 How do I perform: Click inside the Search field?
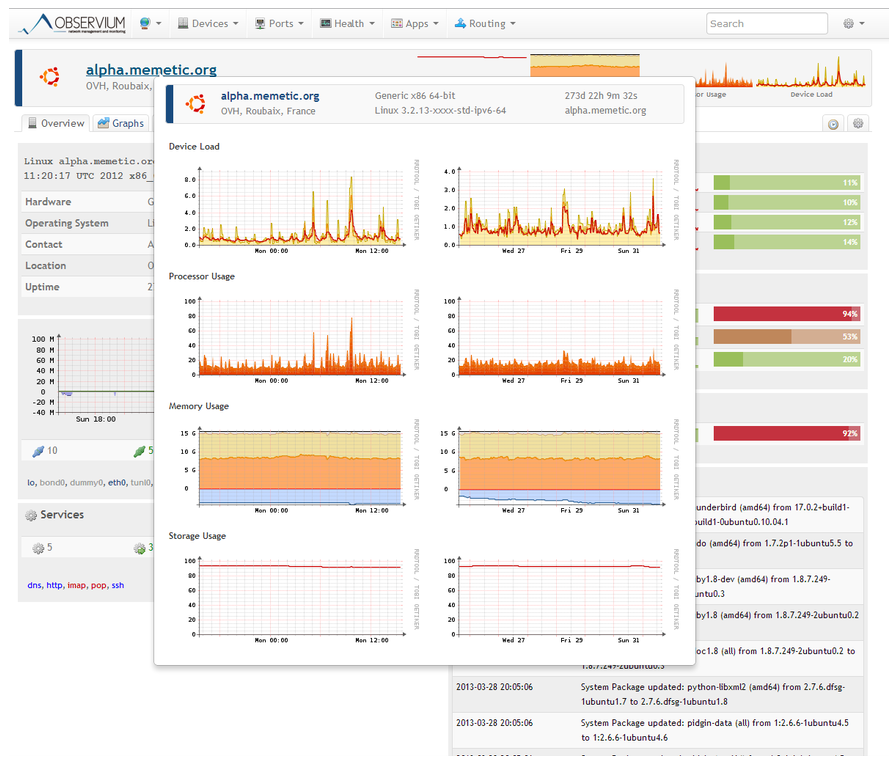tap(766, 22)
